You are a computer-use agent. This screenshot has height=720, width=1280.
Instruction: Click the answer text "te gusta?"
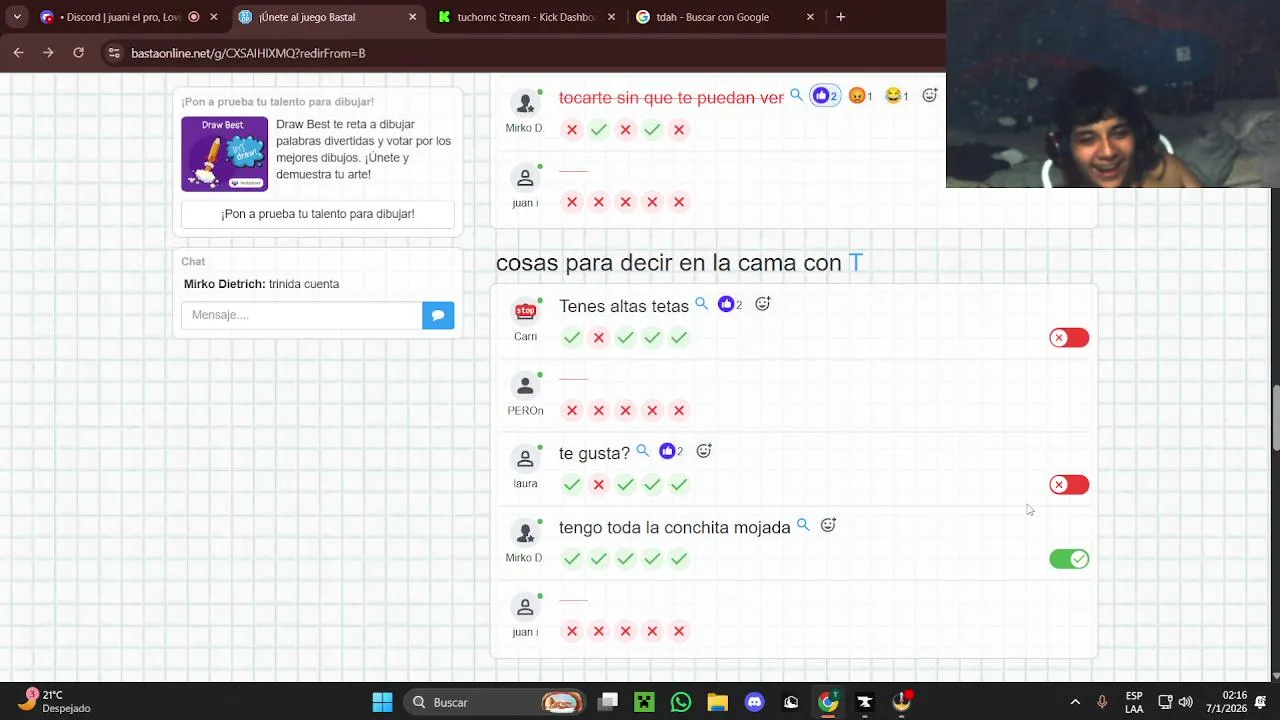click(594, 453)
